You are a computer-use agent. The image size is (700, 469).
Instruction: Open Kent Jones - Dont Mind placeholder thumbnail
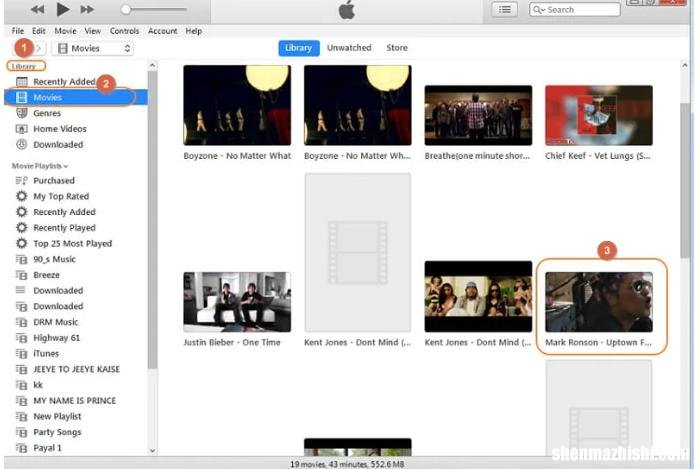(358, 253)
